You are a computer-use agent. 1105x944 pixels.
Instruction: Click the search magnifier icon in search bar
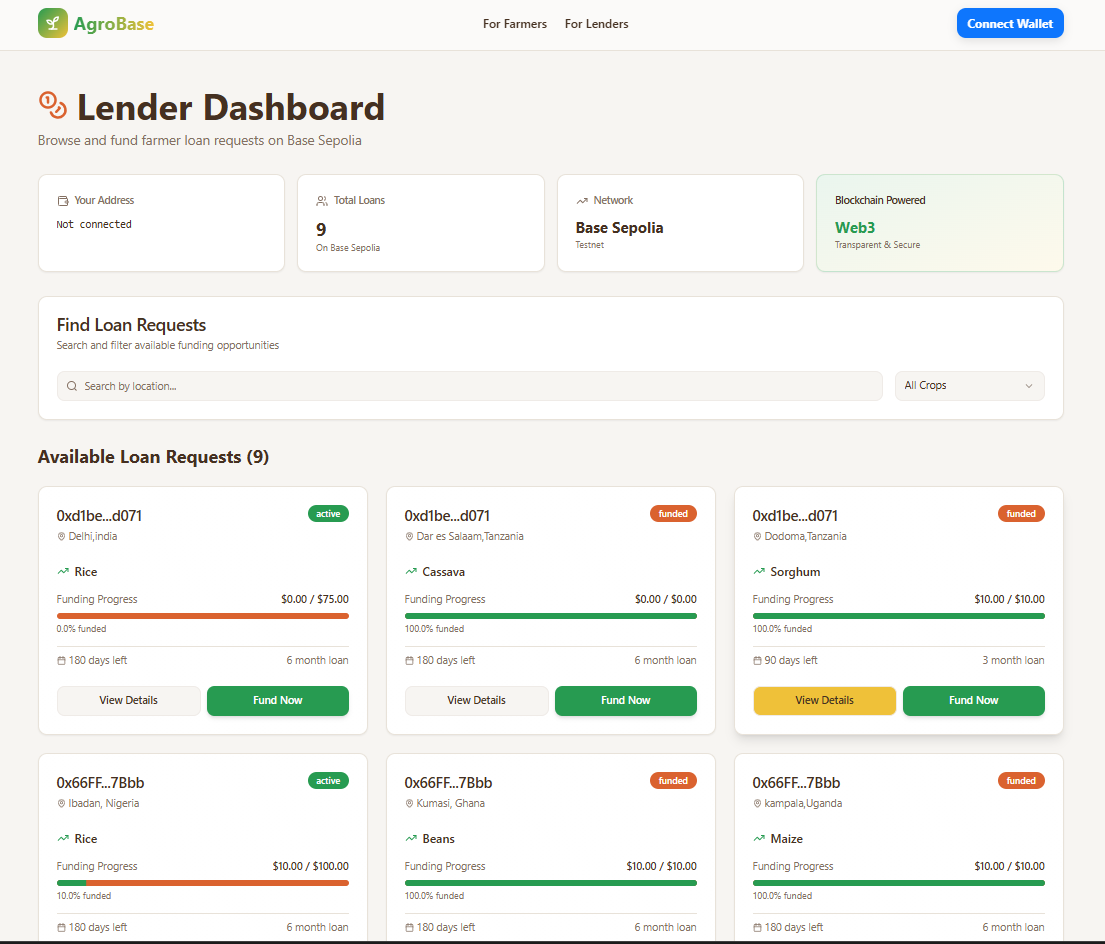[72, 386]
